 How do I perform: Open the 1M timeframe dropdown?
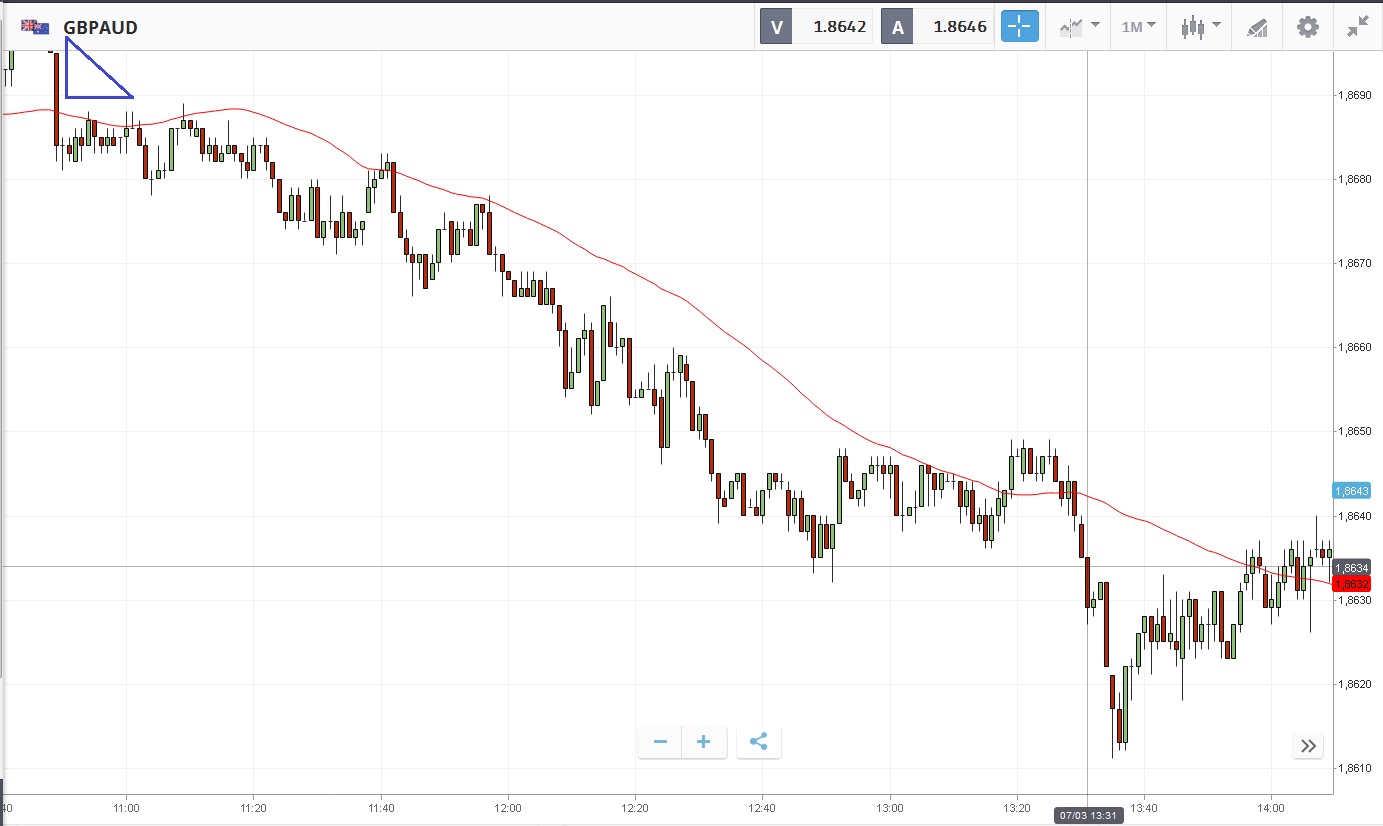coord(1138,27)
